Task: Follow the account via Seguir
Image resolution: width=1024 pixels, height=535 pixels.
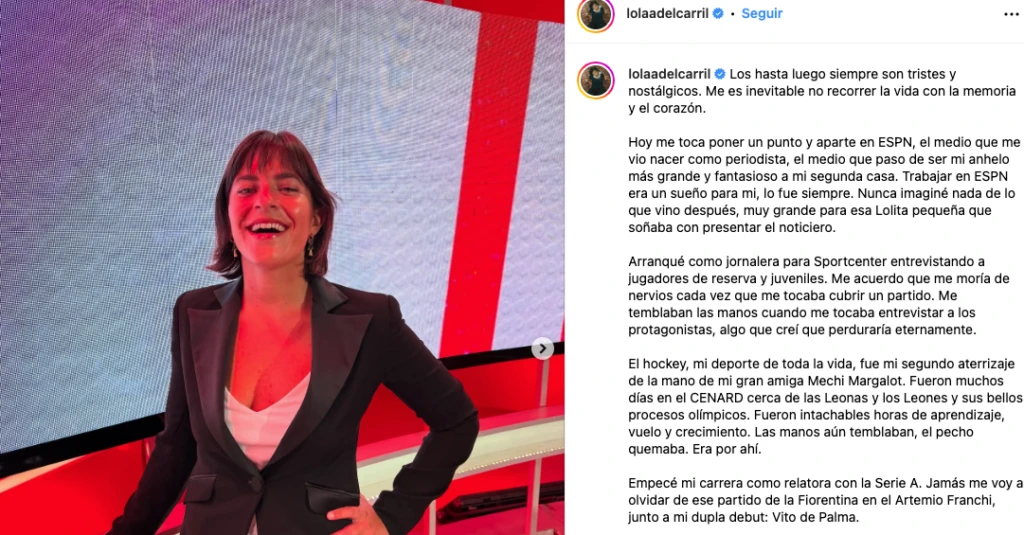Action: [761, 14]
